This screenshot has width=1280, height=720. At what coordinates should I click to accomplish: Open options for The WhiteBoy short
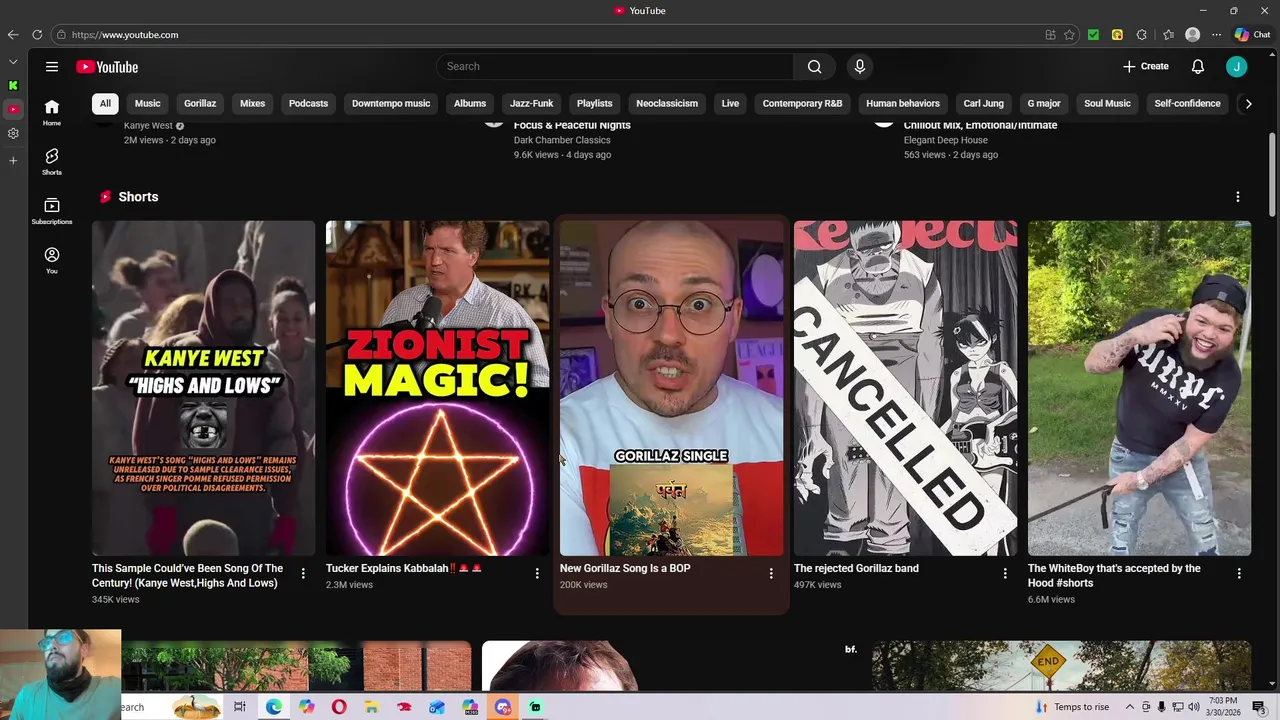coord(1239,573)
